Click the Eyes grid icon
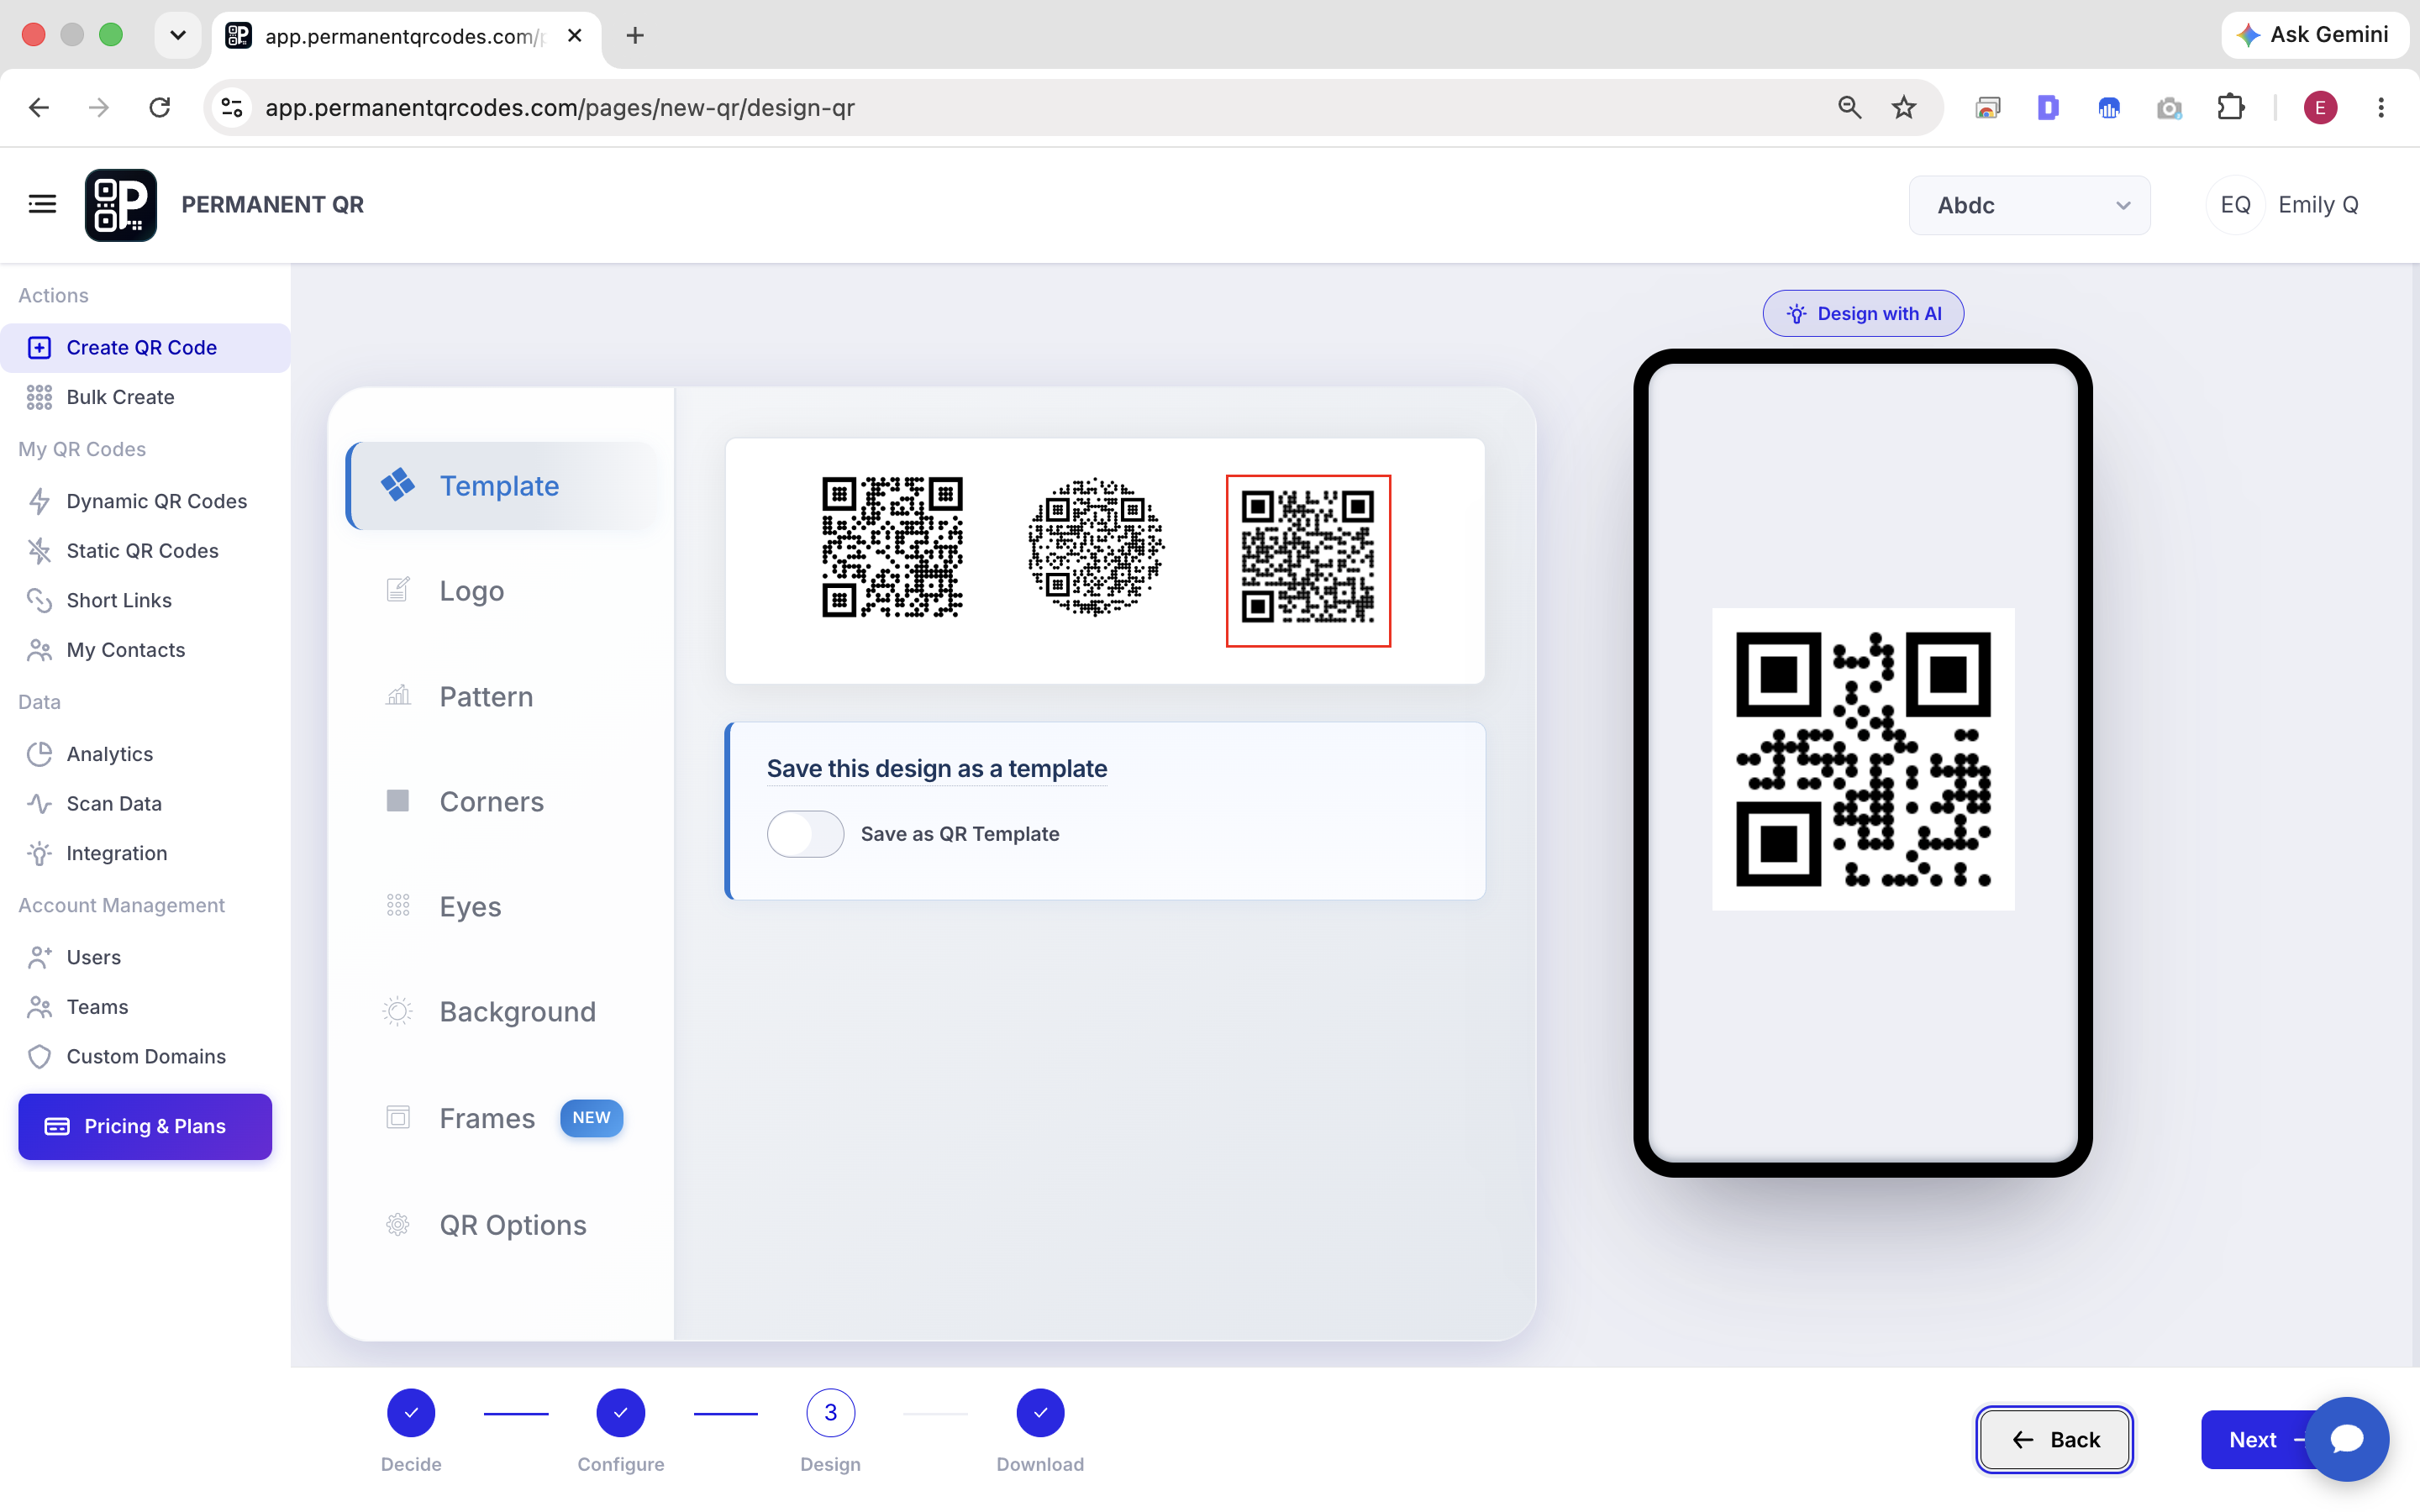The width and height of the screenshot is (2420, 1512). coord(398,906)
